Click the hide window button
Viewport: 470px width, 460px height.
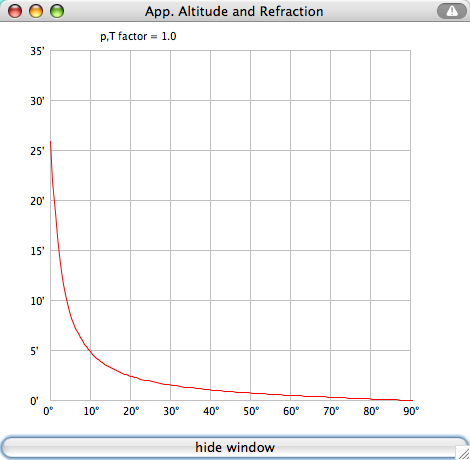235,447
